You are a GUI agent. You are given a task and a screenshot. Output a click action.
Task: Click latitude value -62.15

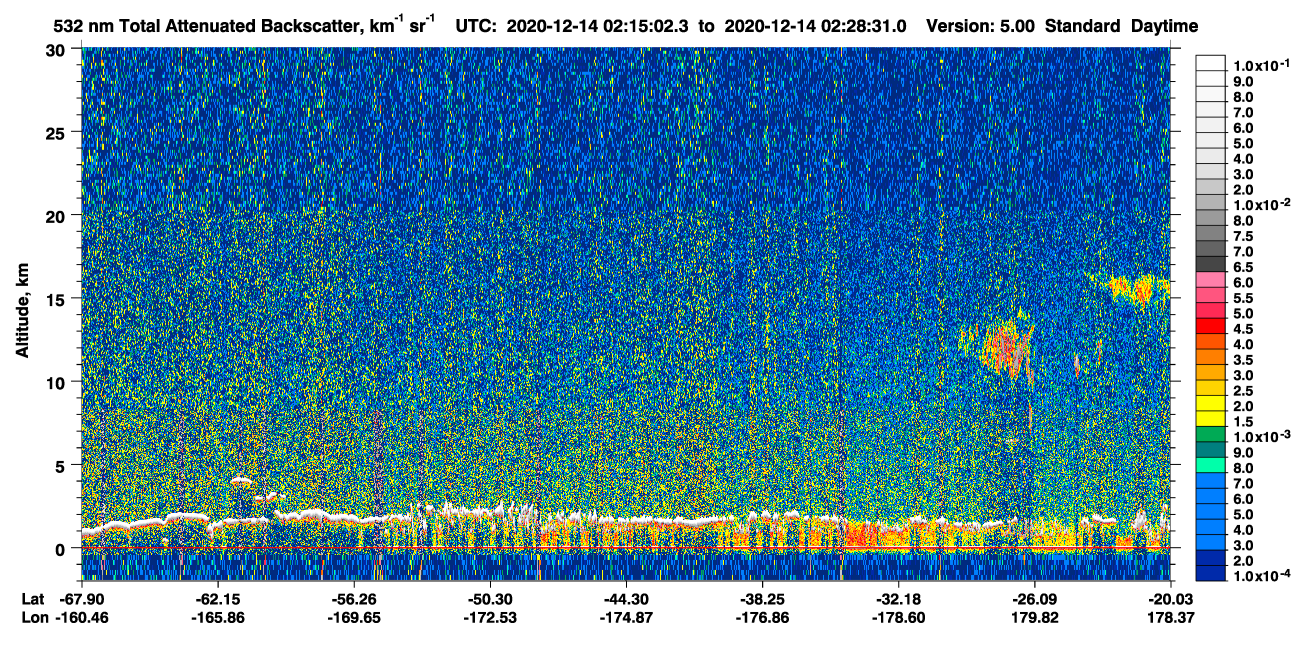217,599
